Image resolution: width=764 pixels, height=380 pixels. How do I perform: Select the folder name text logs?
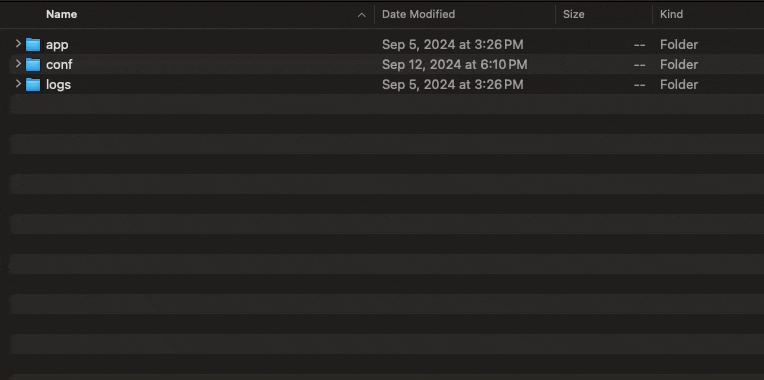[x=58, y=85]
